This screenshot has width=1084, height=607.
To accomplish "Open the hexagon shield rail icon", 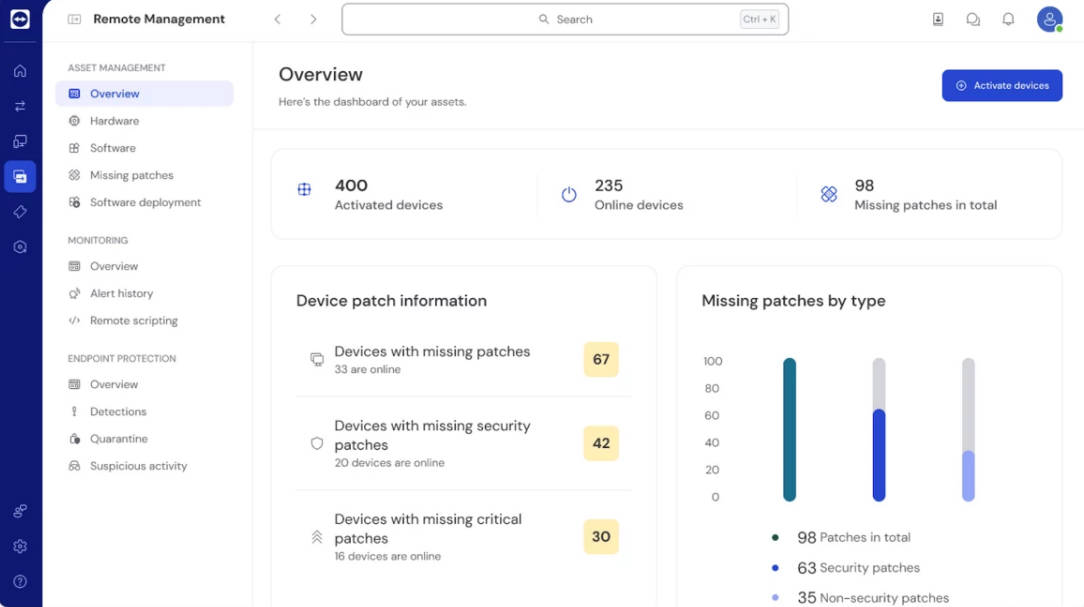I will [x=20, y=247].
